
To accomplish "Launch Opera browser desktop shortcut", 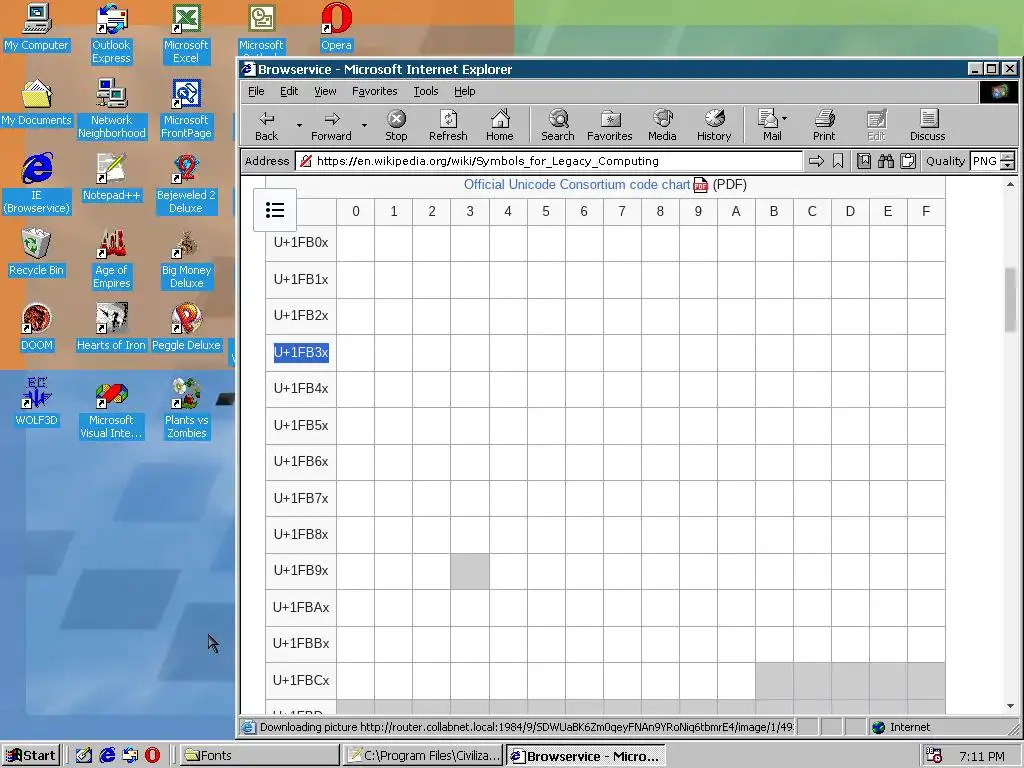I will [336, 27].
